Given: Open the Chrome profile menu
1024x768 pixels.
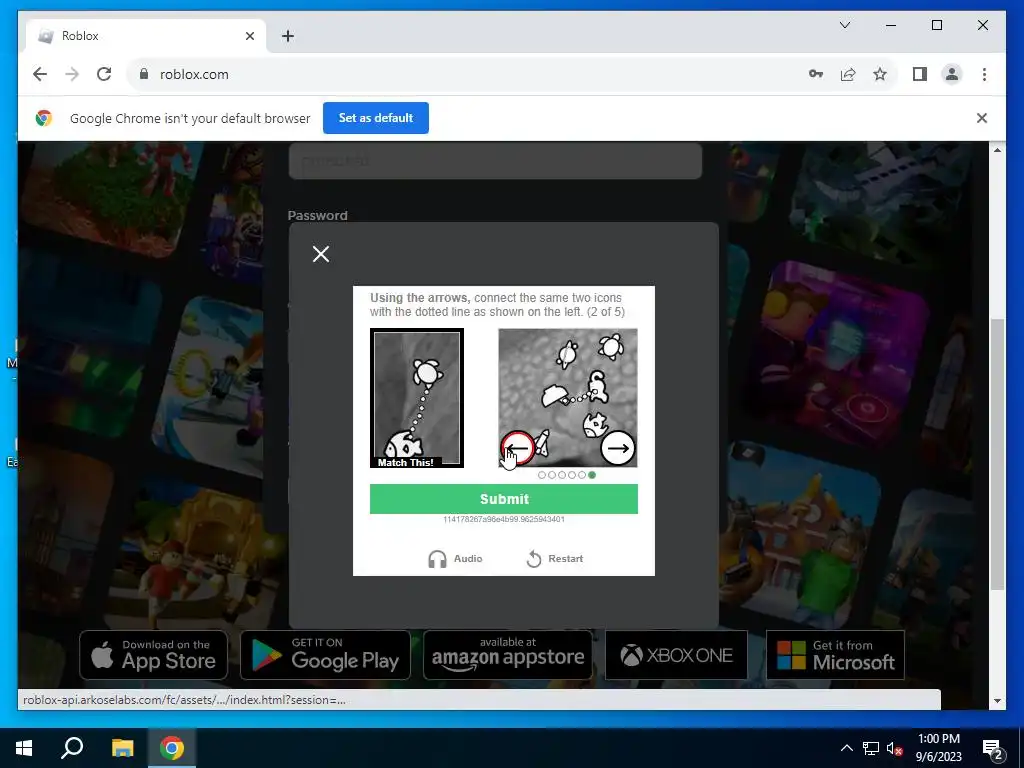Looking at the screenshot, I should click(x=952, y=74).
